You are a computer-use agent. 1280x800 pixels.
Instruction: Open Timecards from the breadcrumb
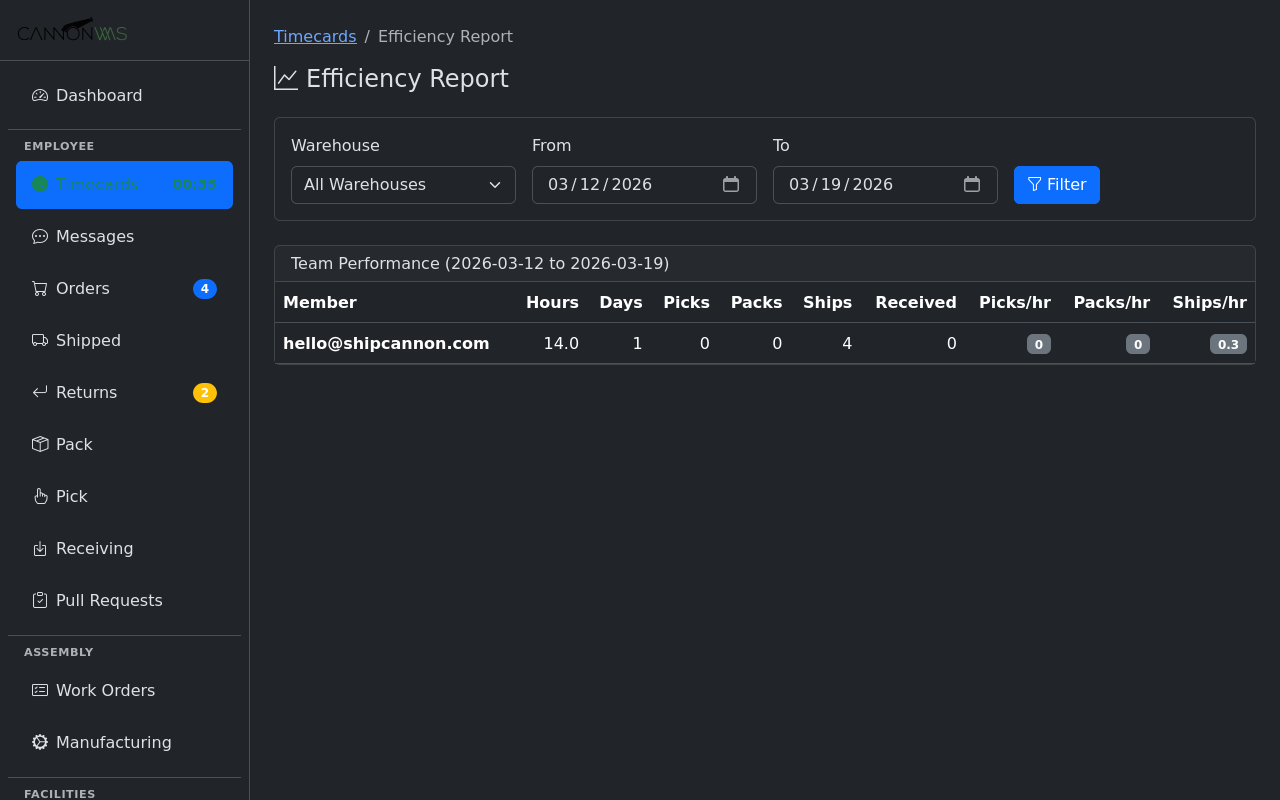[x=315, y=36]
